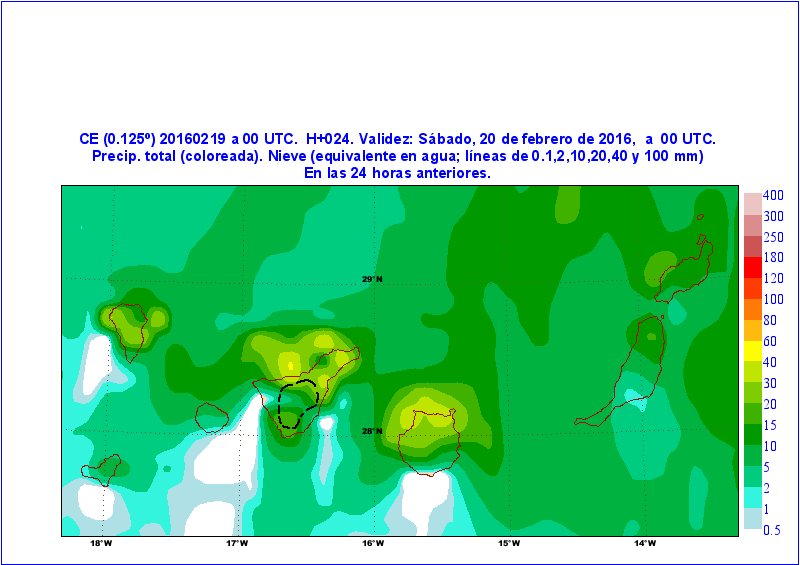This screenshot has width=800, height=565.
Task: Click the 18°W longitude label
Action: pos(101,544)
